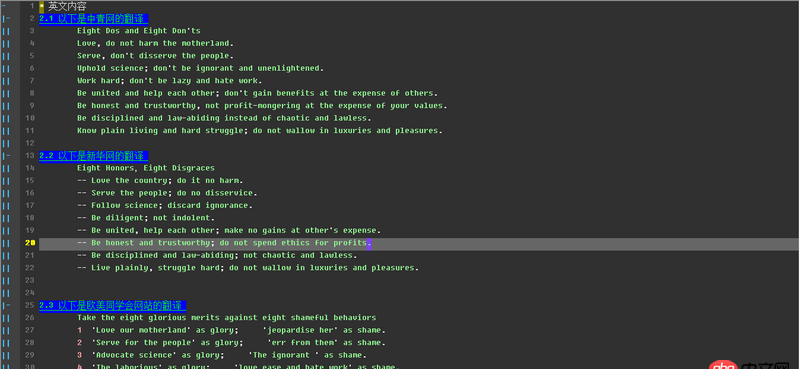Click the highlighted line number 20
Viewport: 800px width, 369px height.
click(x=30, y=243)
